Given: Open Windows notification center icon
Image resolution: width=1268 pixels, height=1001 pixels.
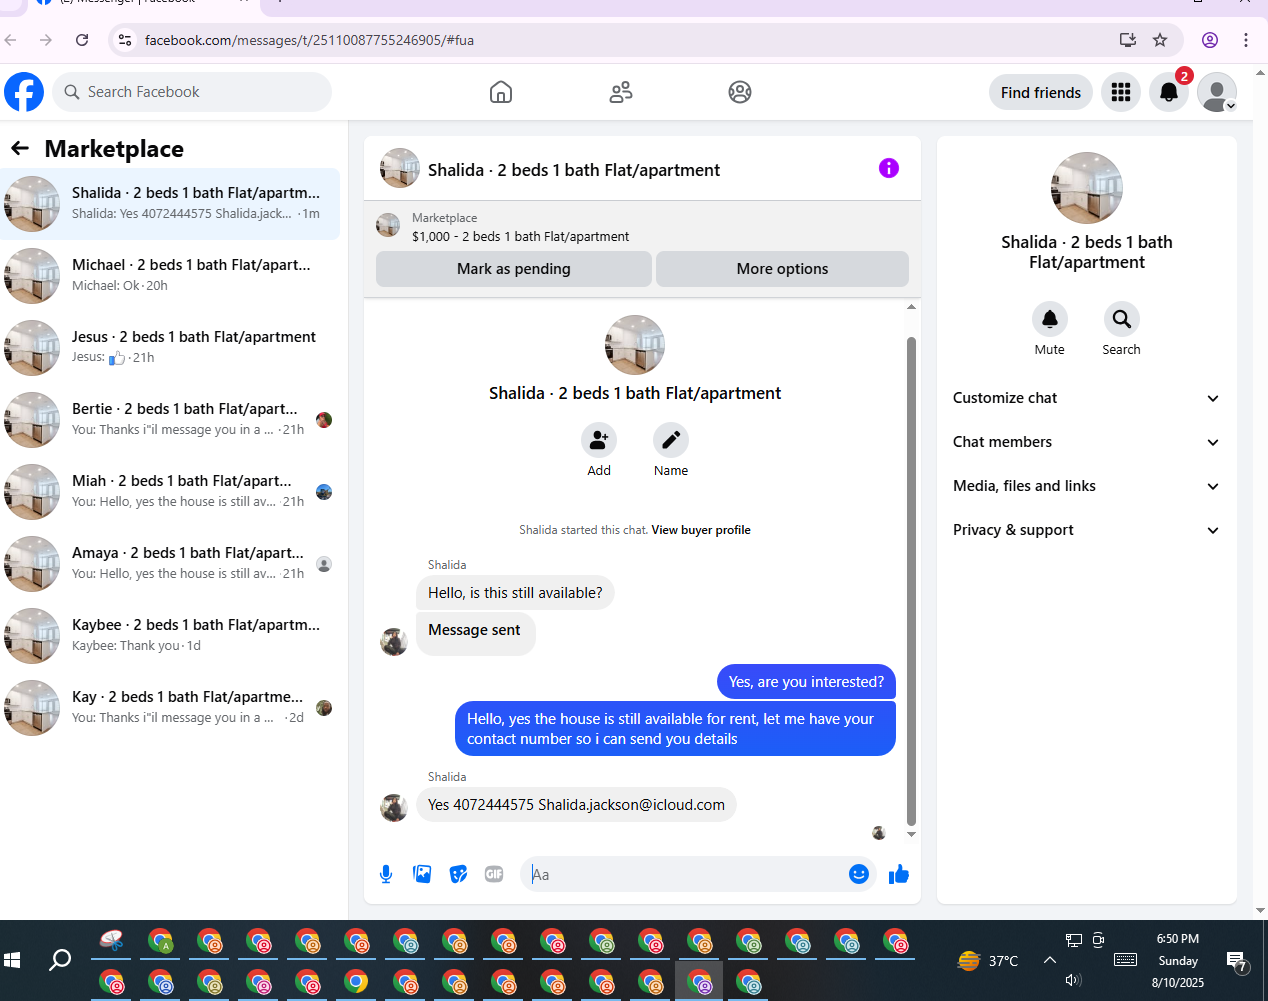Looking at the screenshot, I should tap(1238, 962).
